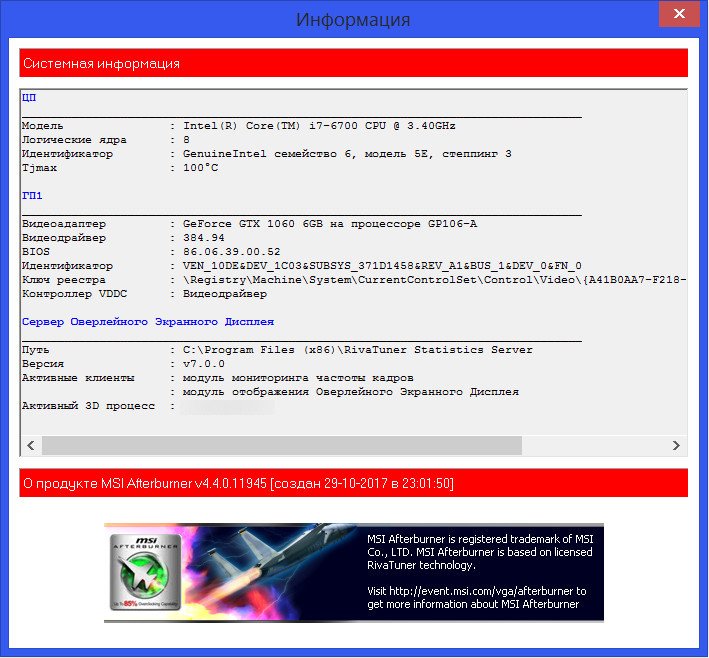The width and height of the screenshot is (709, 658).
Task: Click the 'GeForce GTX 1060 6GB' adapter value
Action: (330, 223)
